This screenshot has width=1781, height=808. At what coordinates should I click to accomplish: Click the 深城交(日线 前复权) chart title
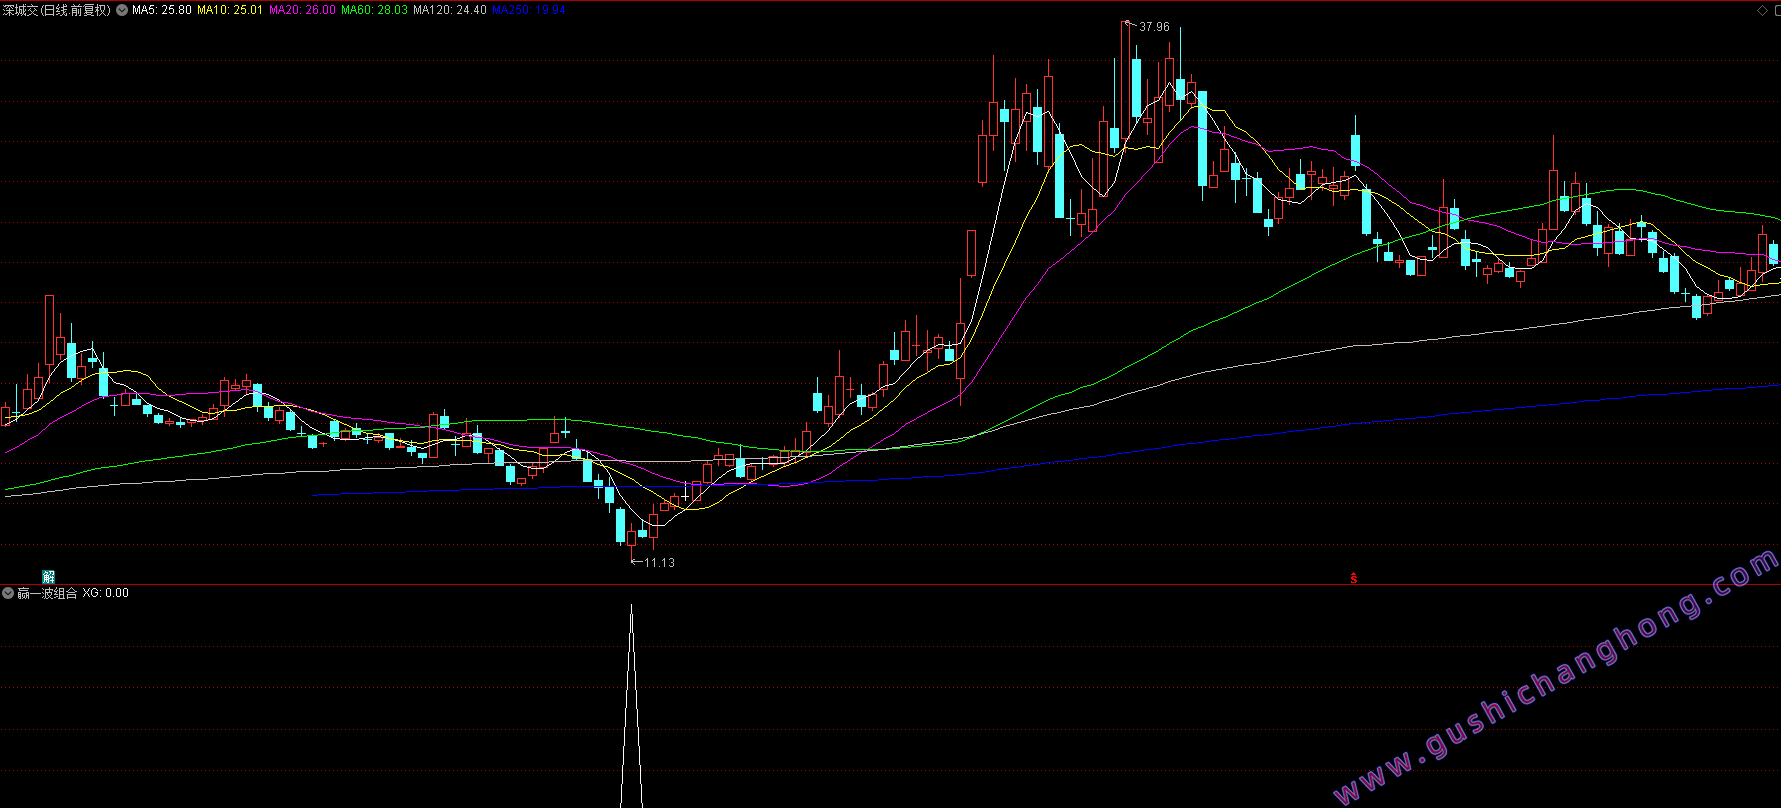tap(57, 10)
